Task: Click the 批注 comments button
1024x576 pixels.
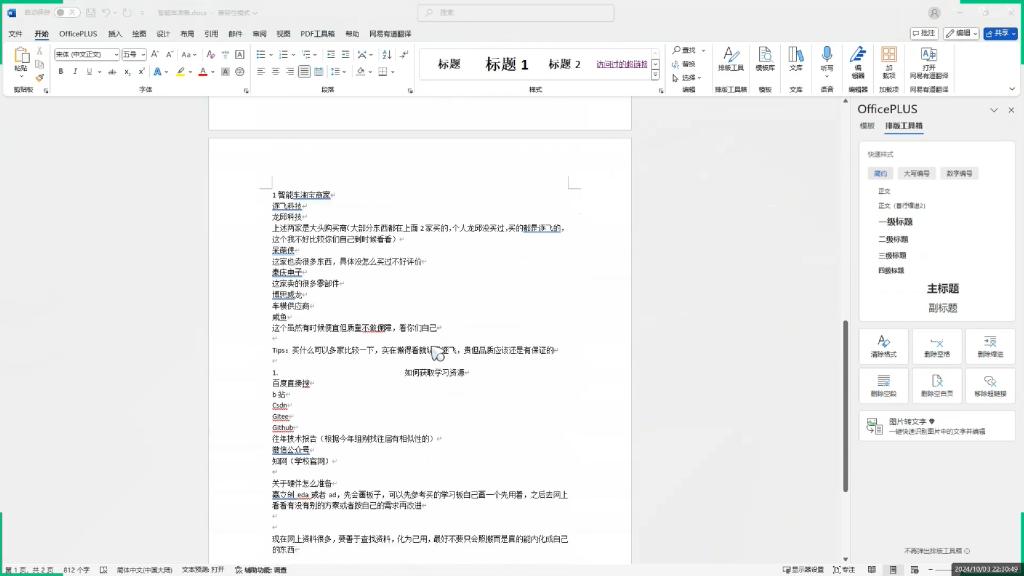Action: click(925, 33)
